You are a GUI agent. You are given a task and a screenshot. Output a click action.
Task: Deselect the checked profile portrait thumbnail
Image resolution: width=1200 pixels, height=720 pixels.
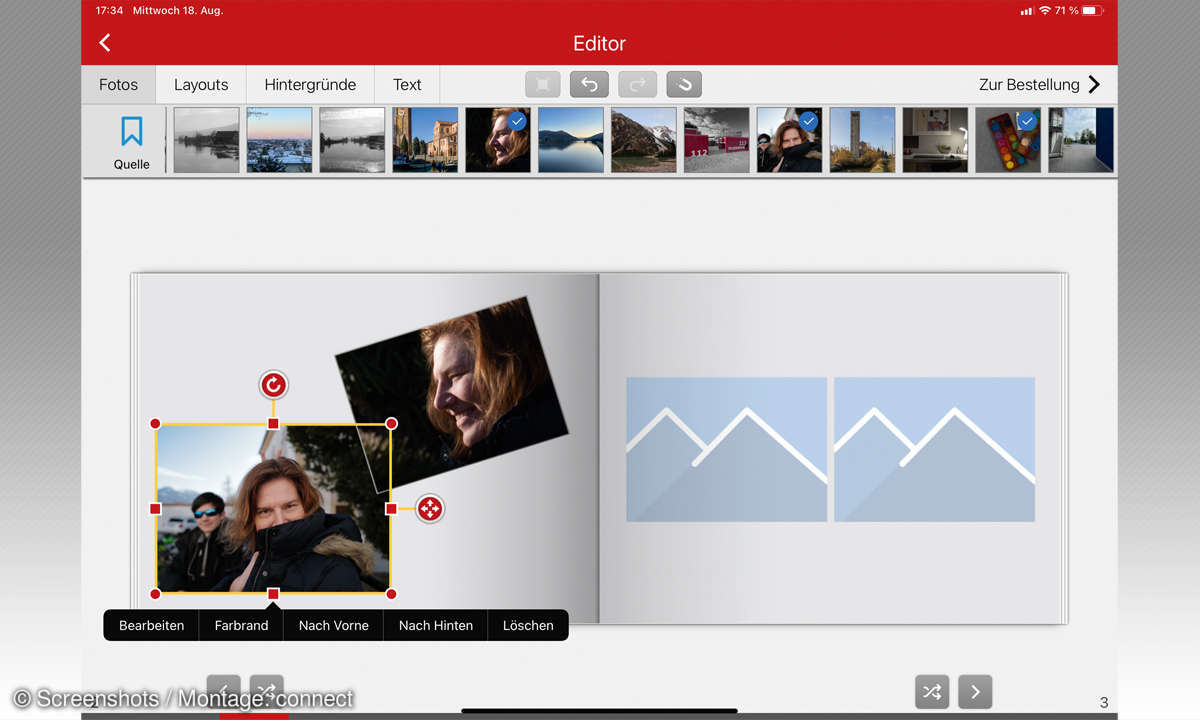click(498, 140)
